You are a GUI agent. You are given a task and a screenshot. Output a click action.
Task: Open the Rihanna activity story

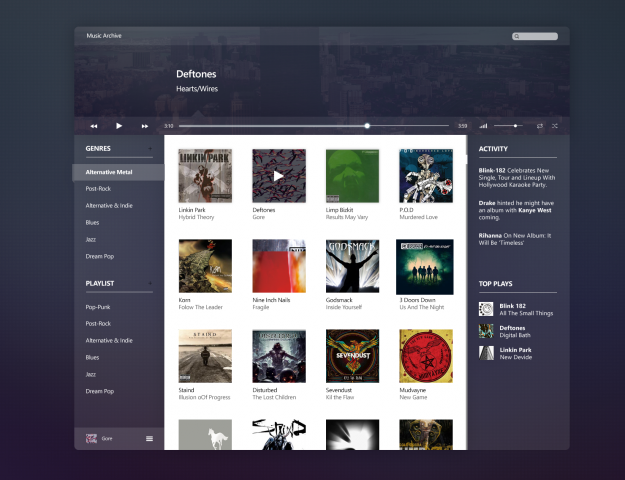coord(515,239)
